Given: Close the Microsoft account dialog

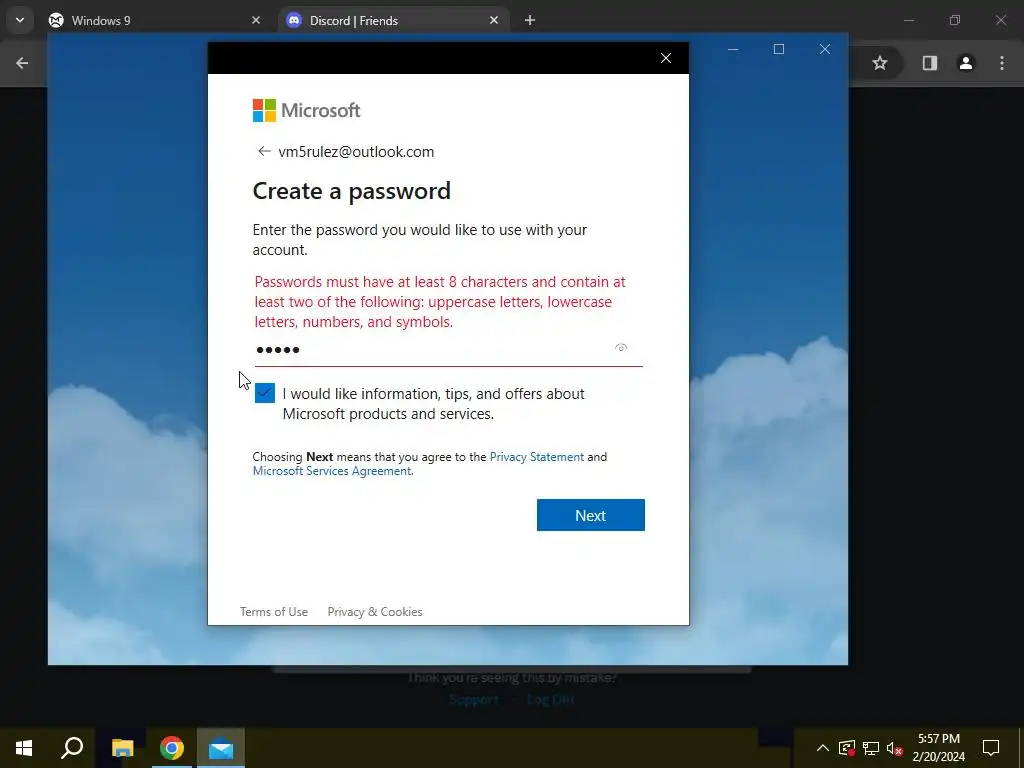Looking at the screenshot, I should point(665,58).
